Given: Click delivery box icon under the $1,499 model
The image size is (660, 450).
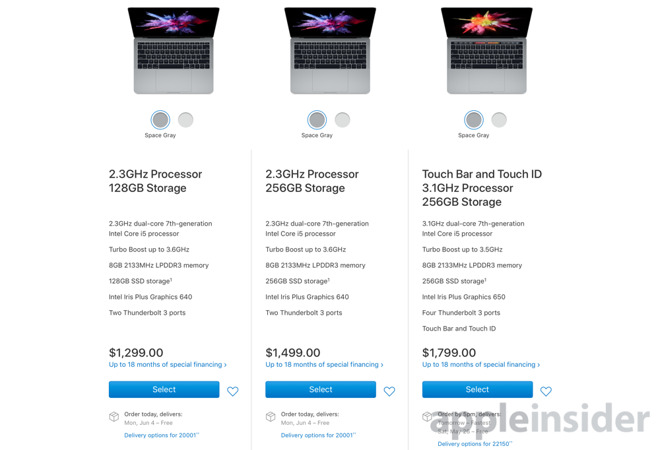Looking at the screenshot, I should point(270,416).
